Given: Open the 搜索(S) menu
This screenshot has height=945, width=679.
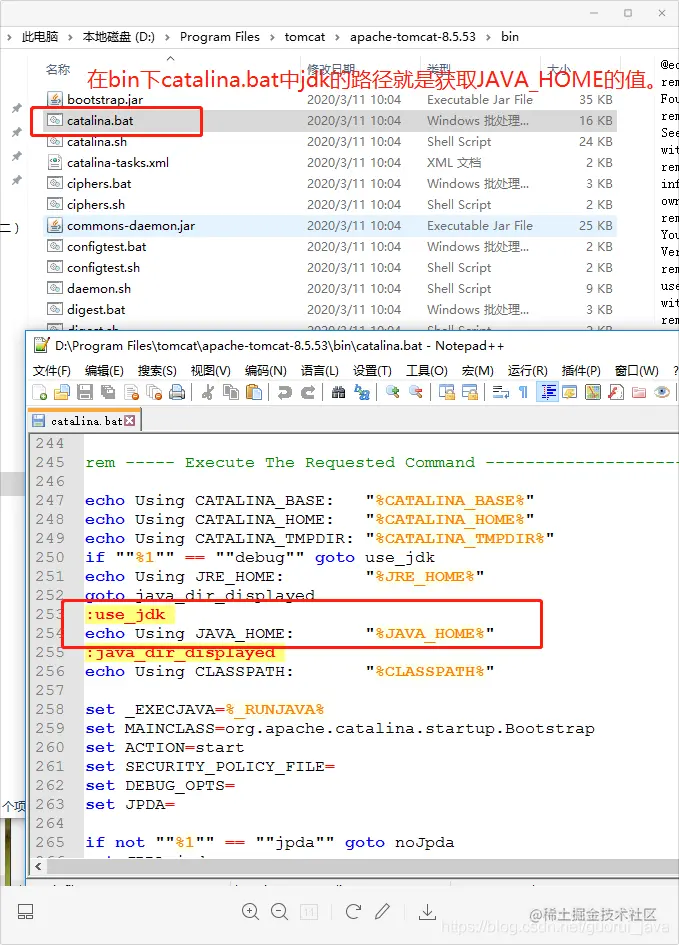Looking at the screenshot, I should click(x=157, y=371).
